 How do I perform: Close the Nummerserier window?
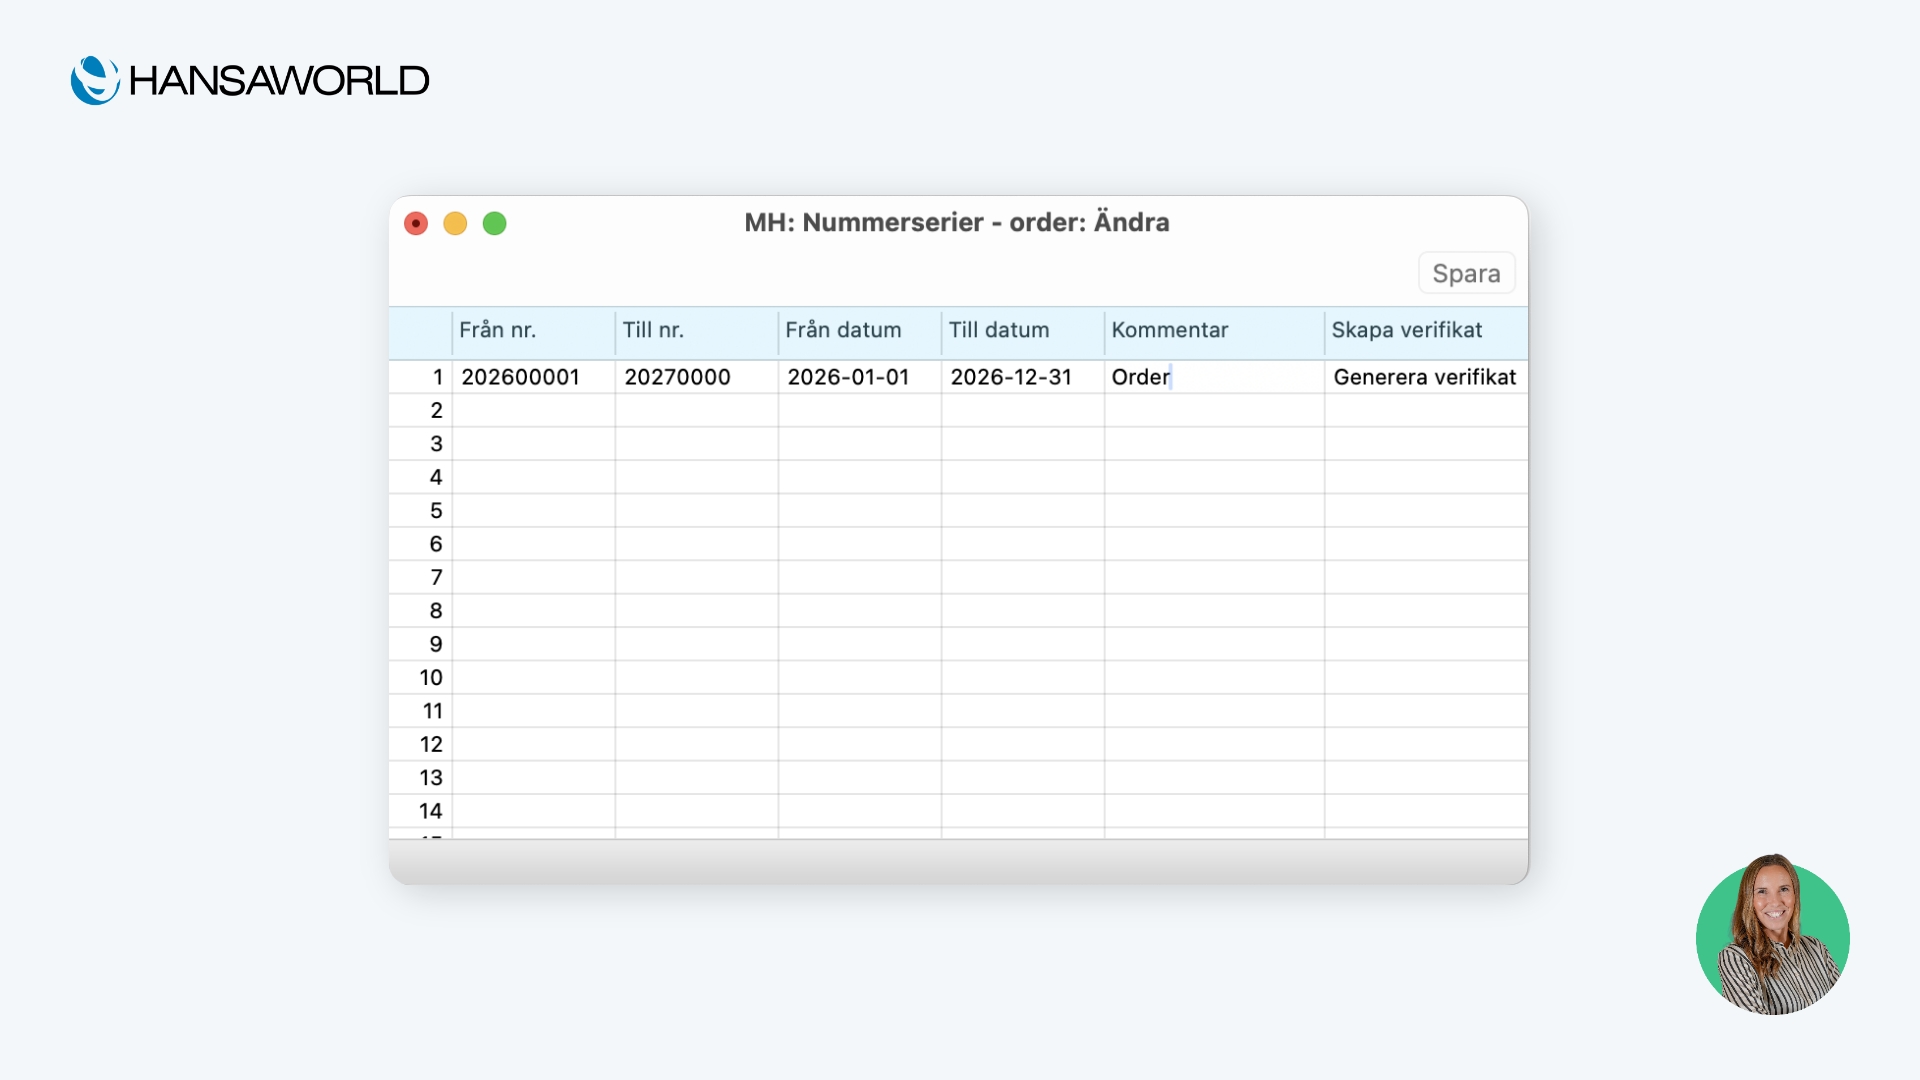pyautogui.click(x=416, y=223)
